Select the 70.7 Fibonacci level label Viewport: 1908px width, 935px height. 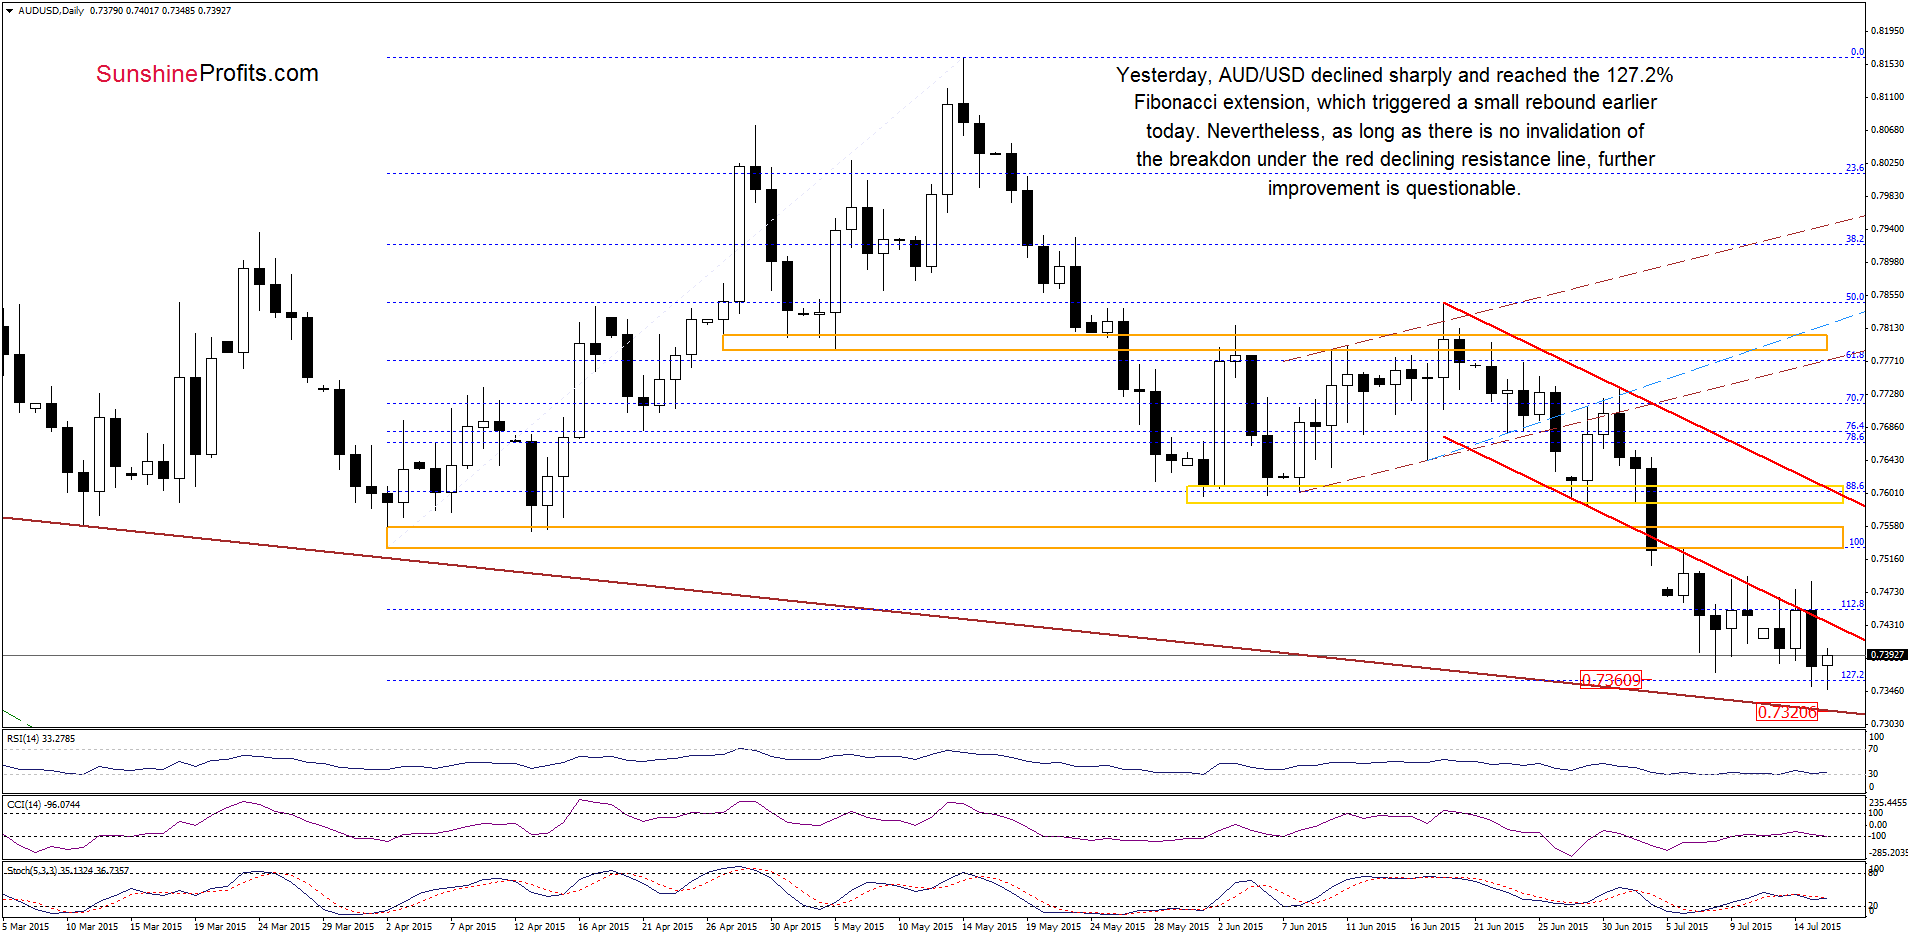tap(1855, 398)
